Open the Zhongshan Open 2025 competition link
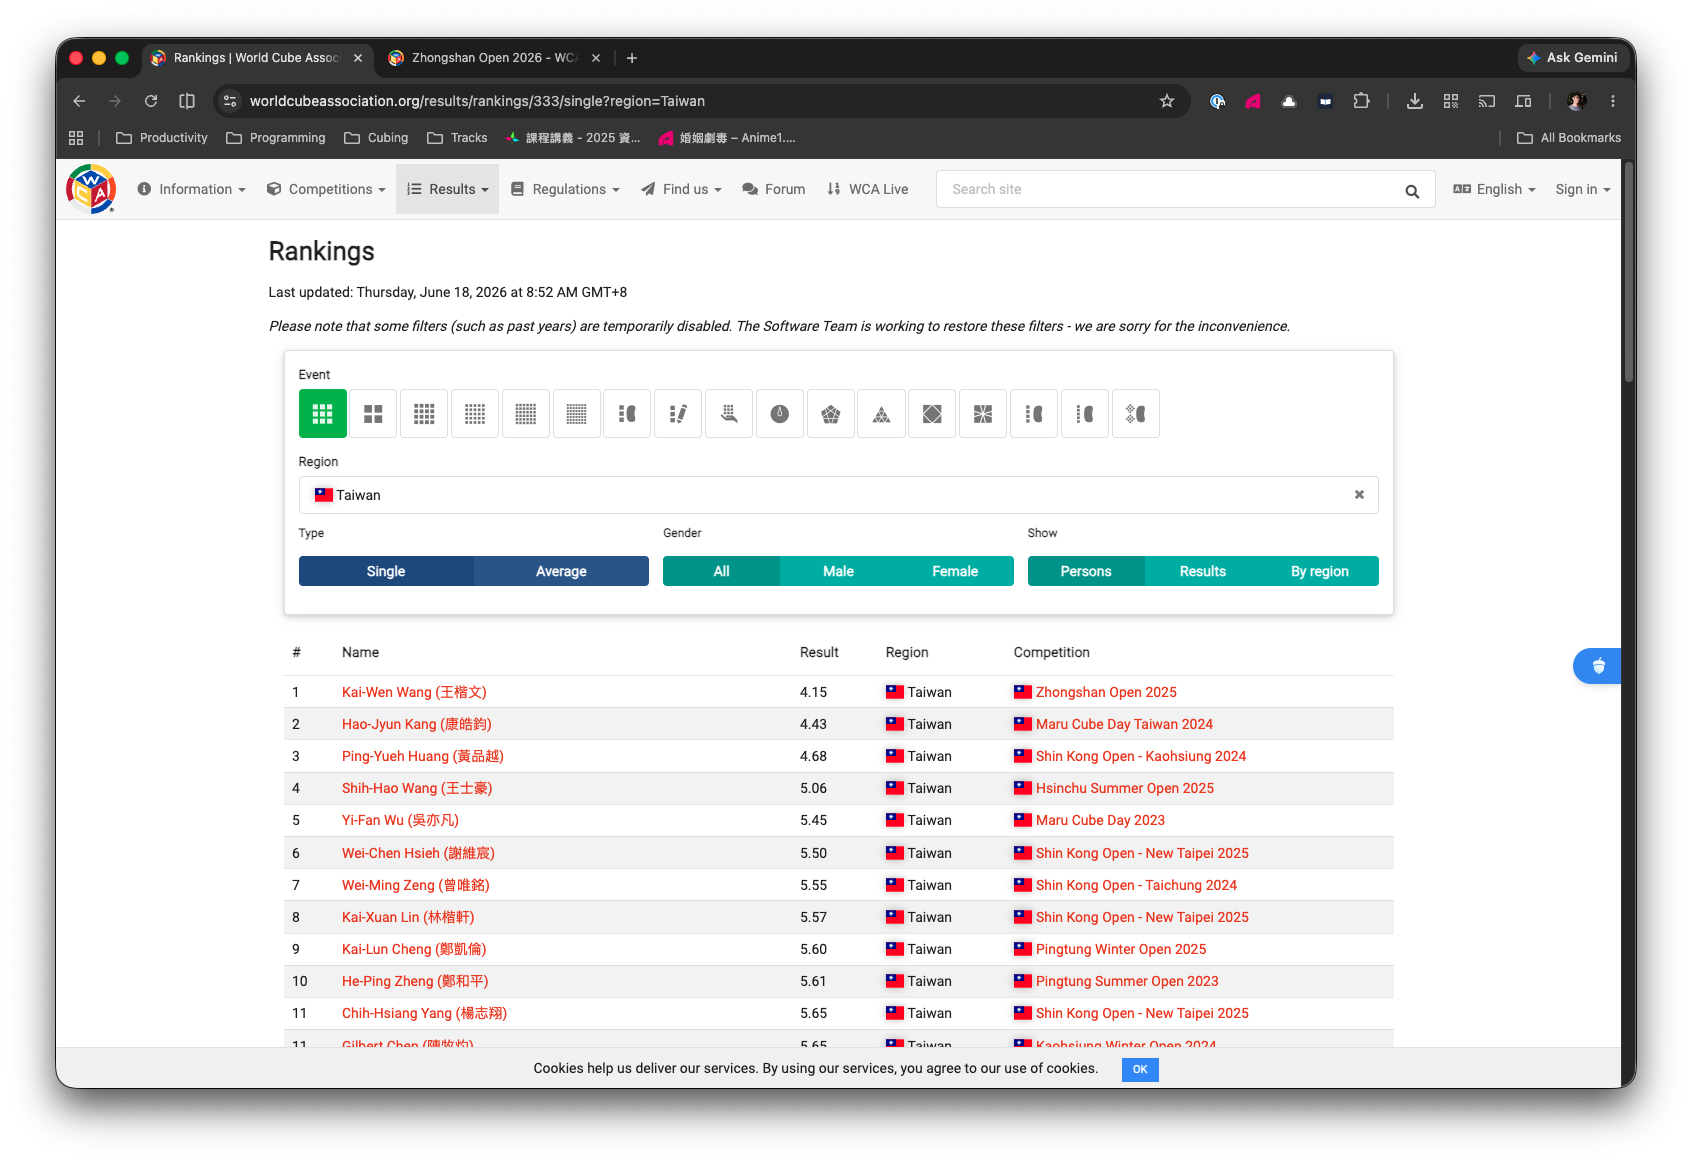Viewport: 1692px width, 1162px height. coord(1106,692)
